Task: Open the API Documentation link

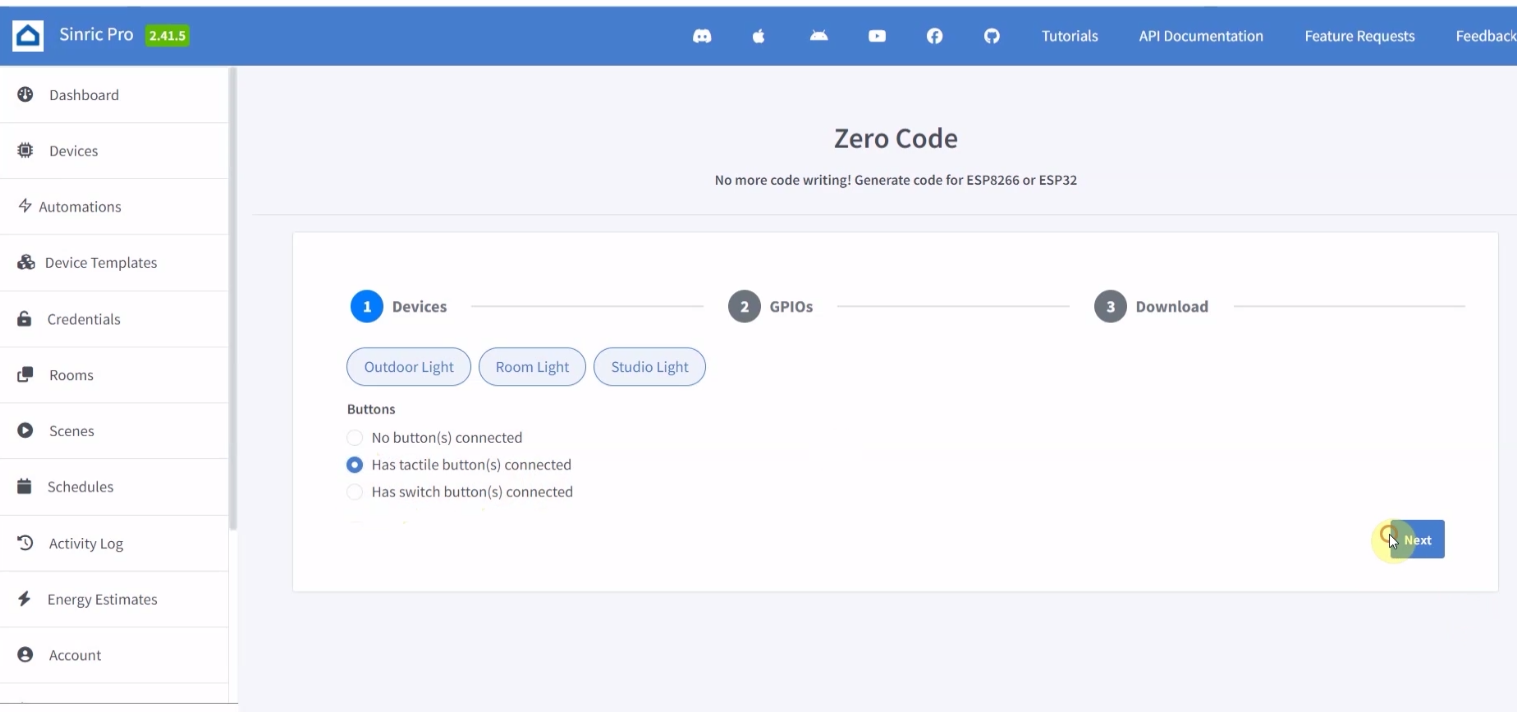Action: [x=1199, y=36]
